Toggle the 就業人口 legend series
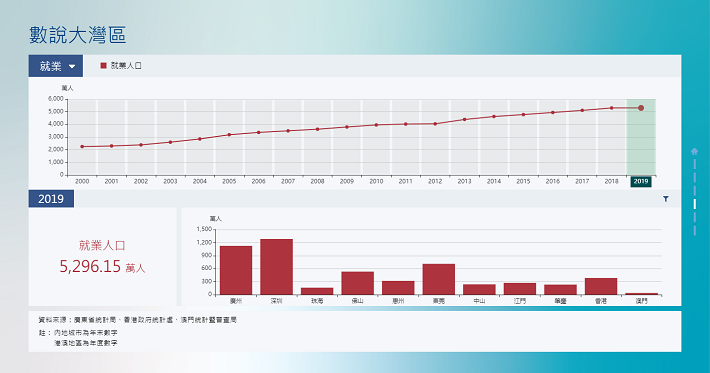The width and height of the screenshot is (710, 373). (x=121, y=66)
